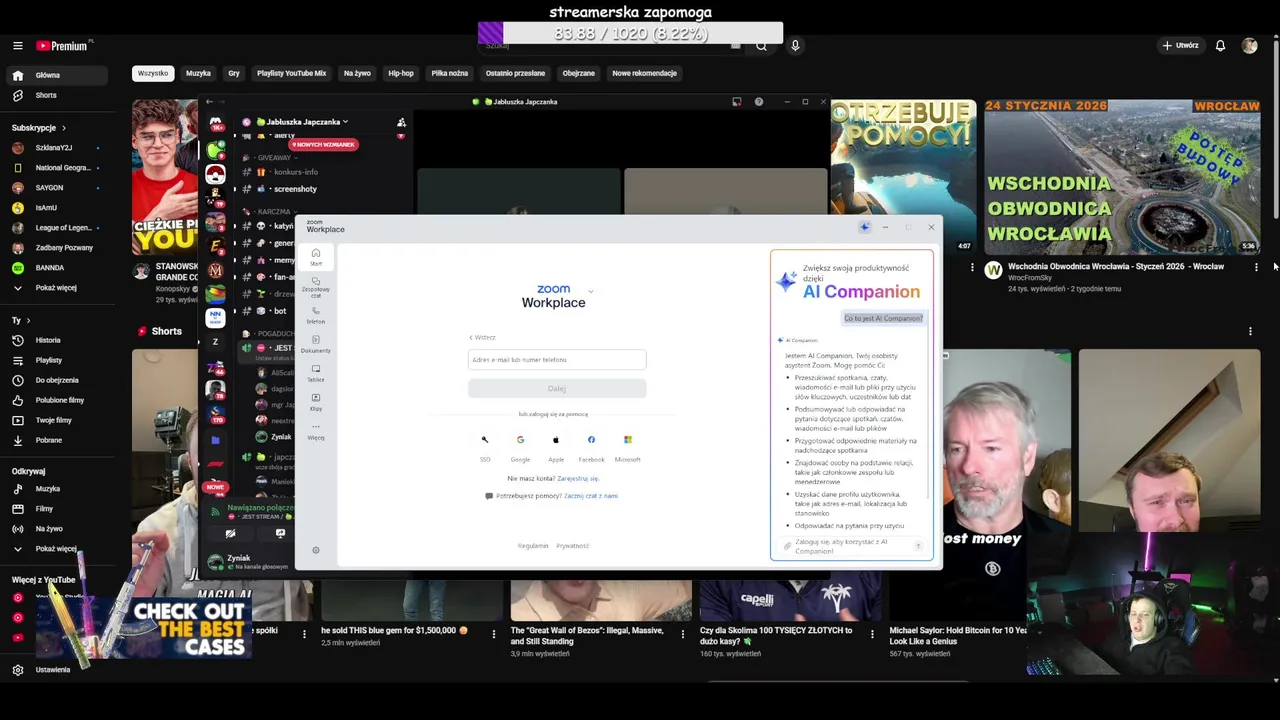Open Prywatność link in Zoom
1280x720 pixels.
(x=573, y=546)
